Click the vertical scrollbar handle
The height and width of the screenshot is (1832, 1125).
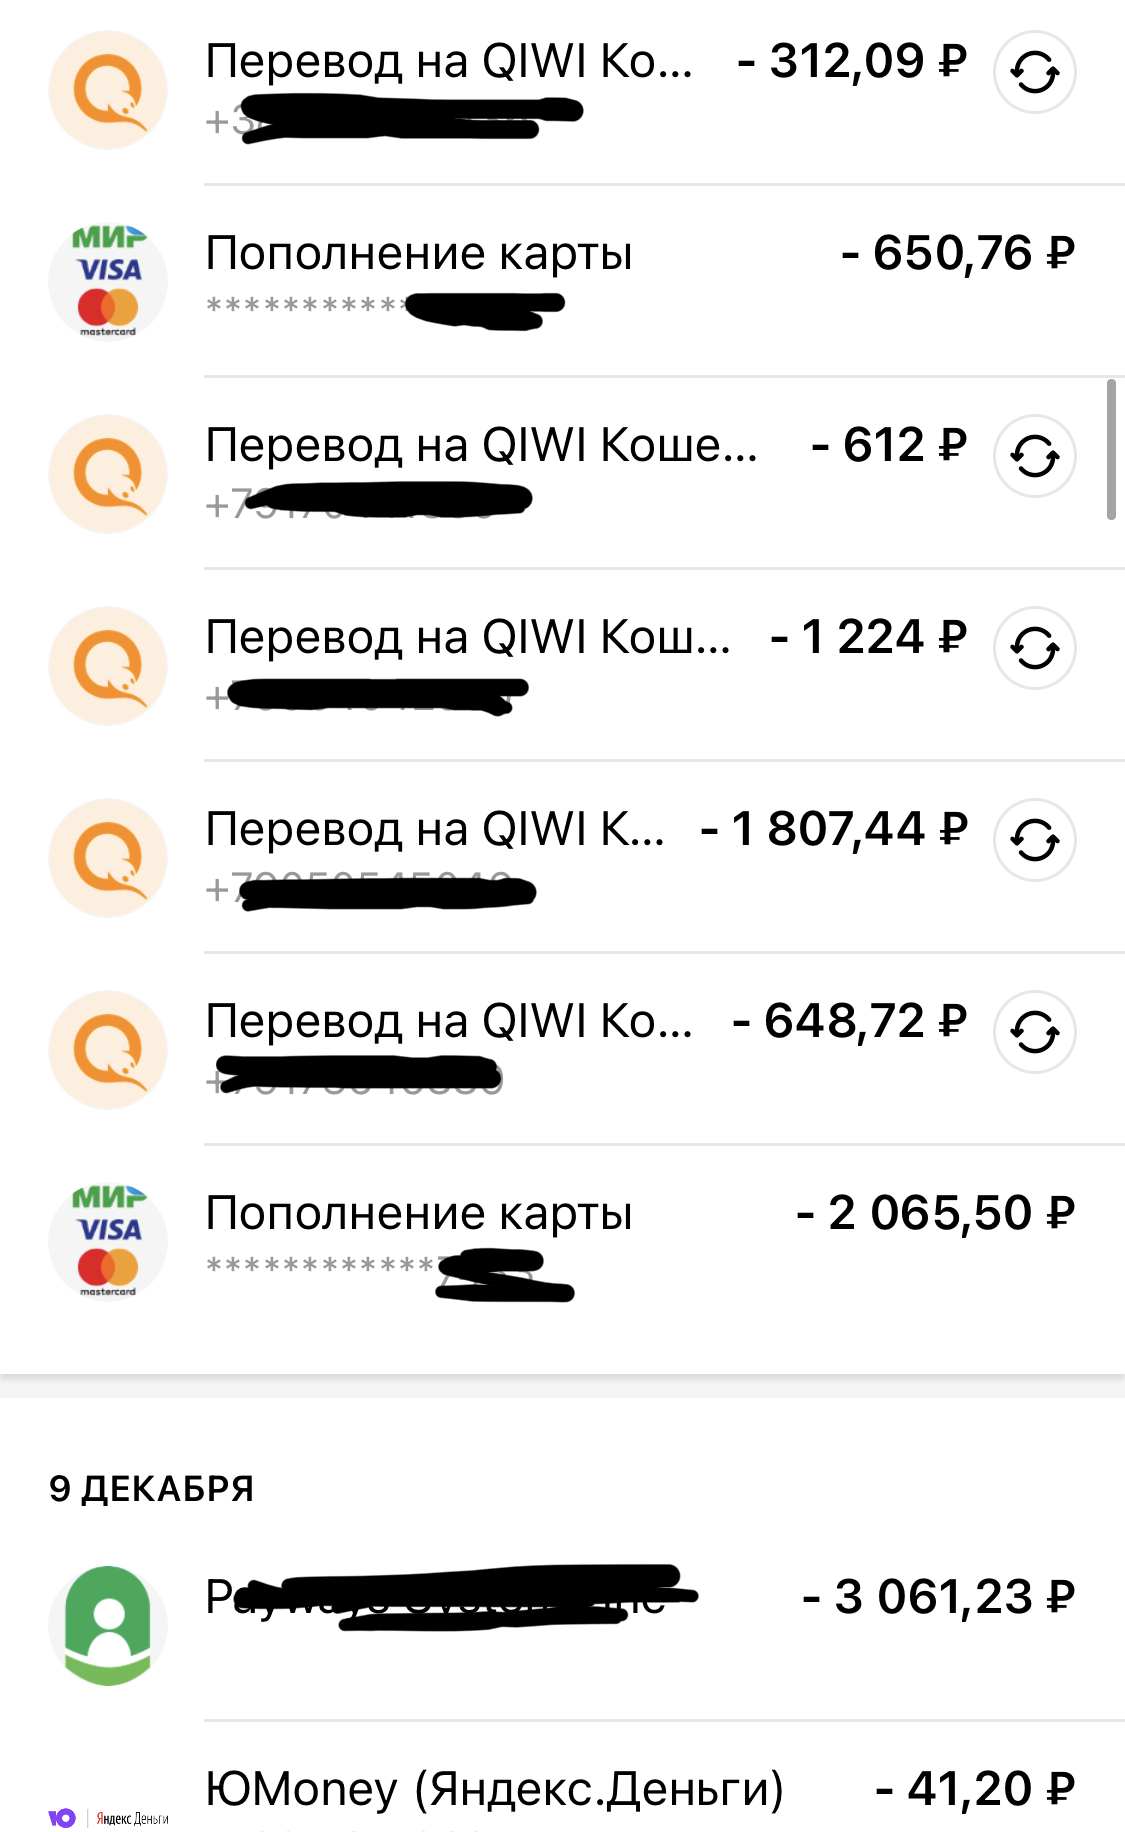click(x=1111, y=450)
